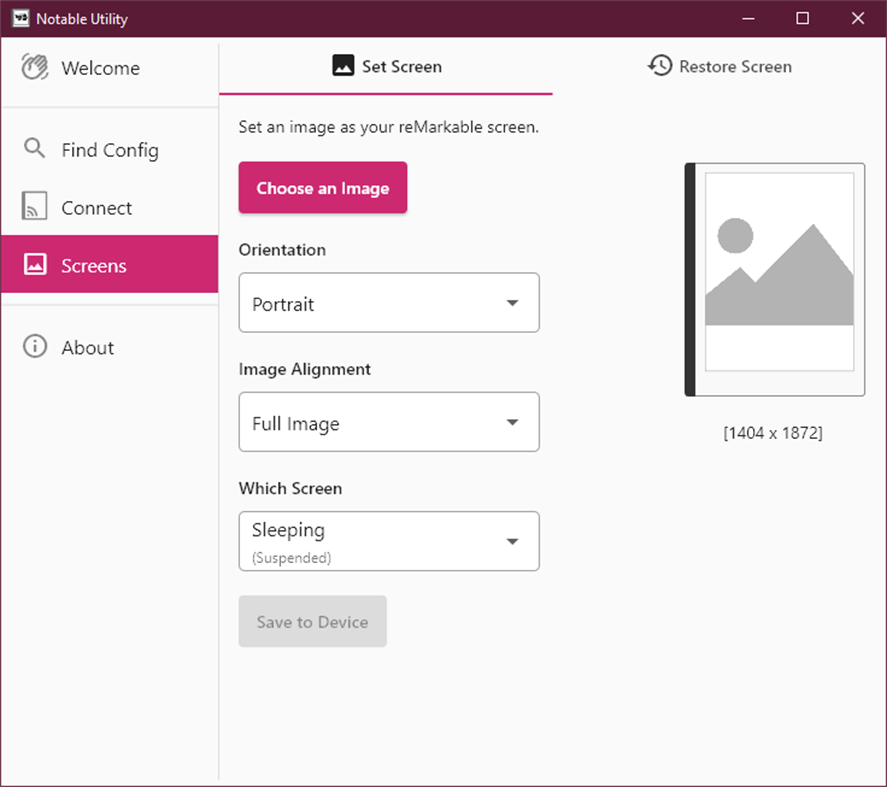
Task: Click the reMarkable screen preview thumbnail
Action: 774,279
